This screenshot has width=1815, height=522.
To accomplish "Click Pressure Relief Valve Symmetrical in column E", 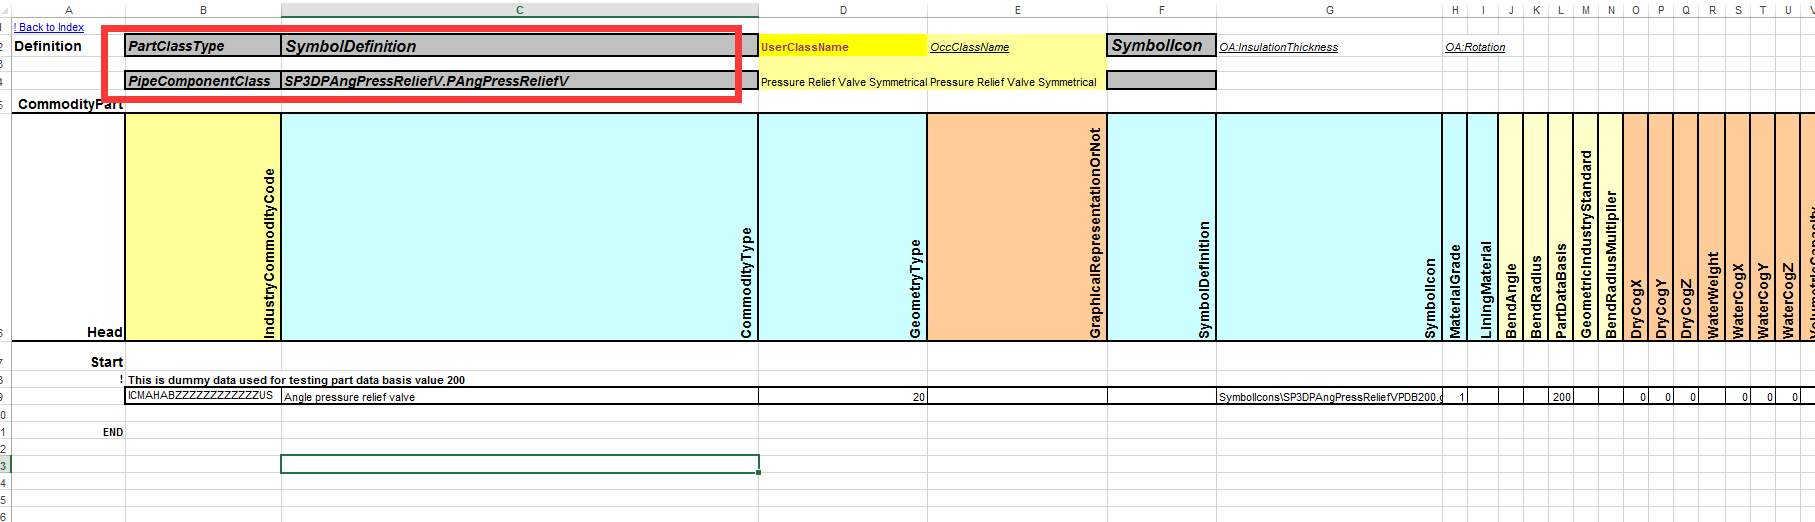I will (1013, 82).
